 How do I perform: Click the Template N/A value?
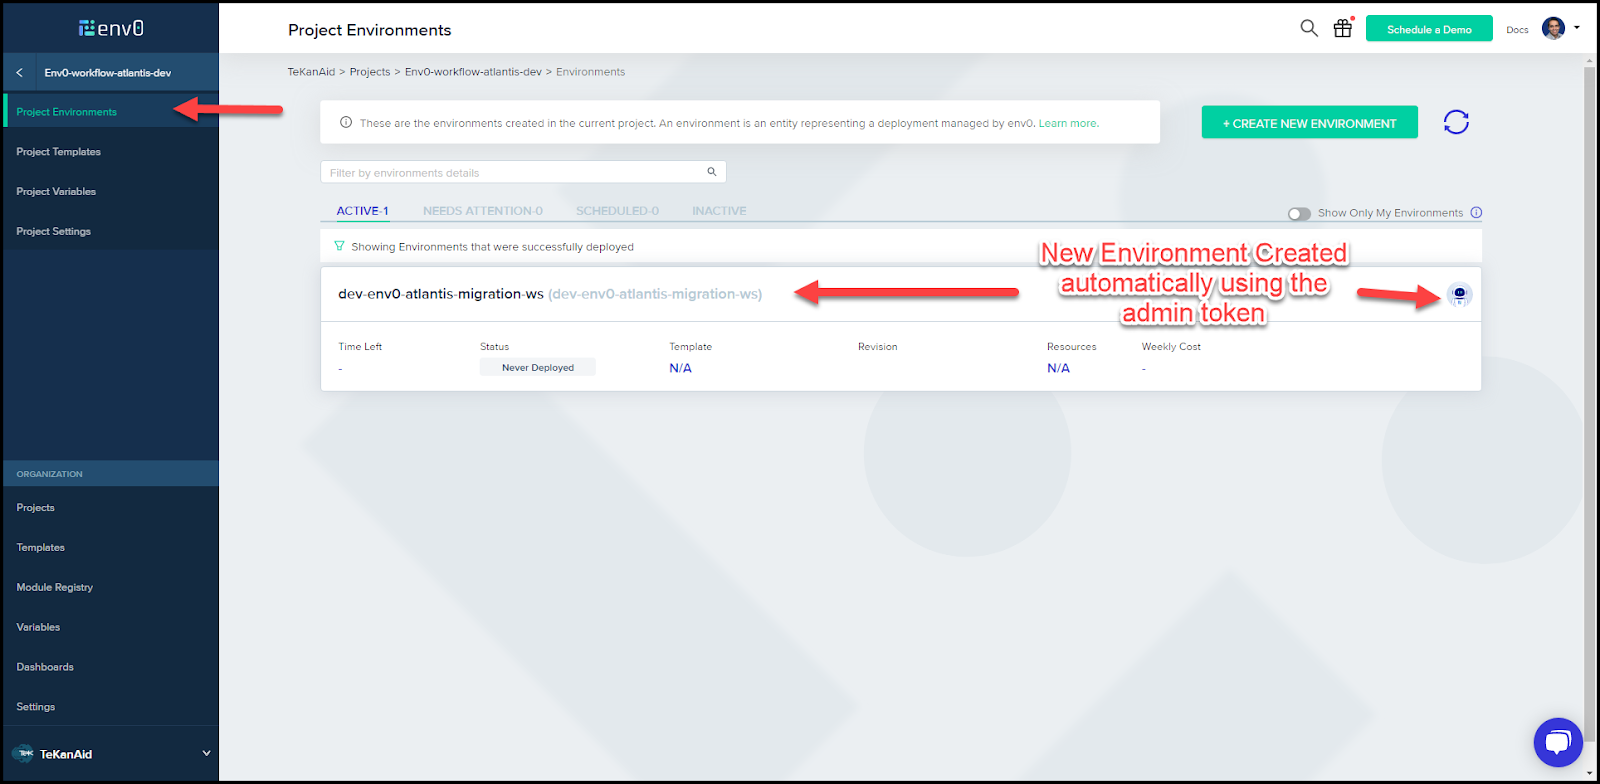[x=680, y=368]
